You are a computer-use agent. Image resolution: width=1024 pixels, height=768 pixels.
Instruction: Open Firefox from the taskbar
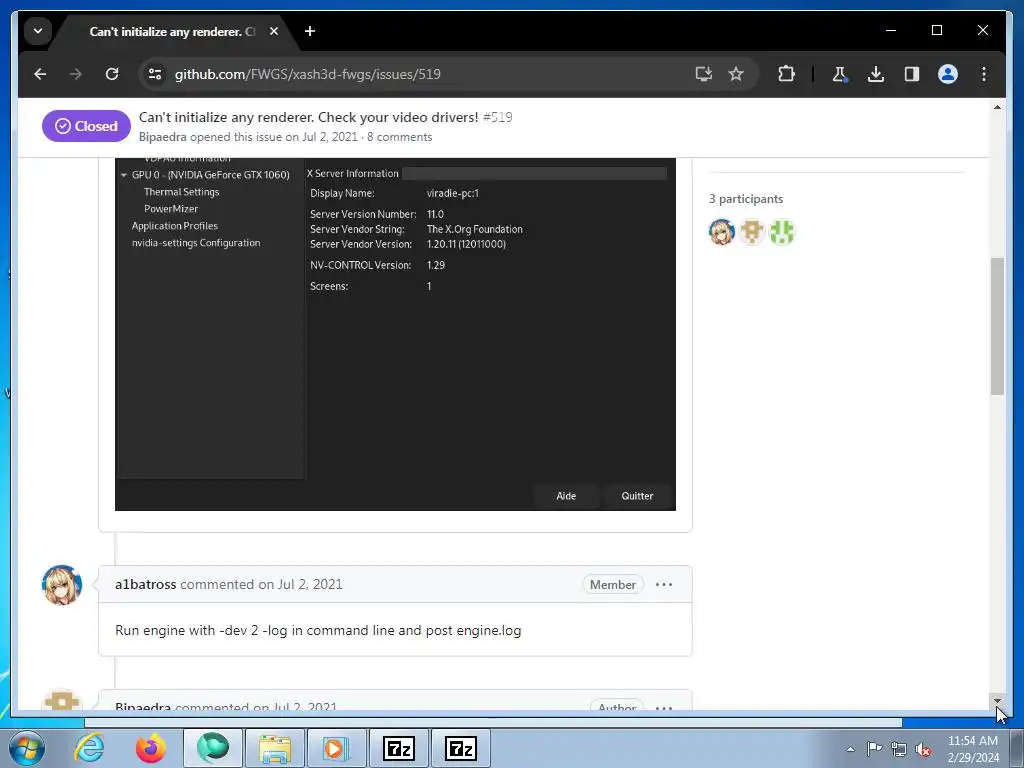click(151, 748)
